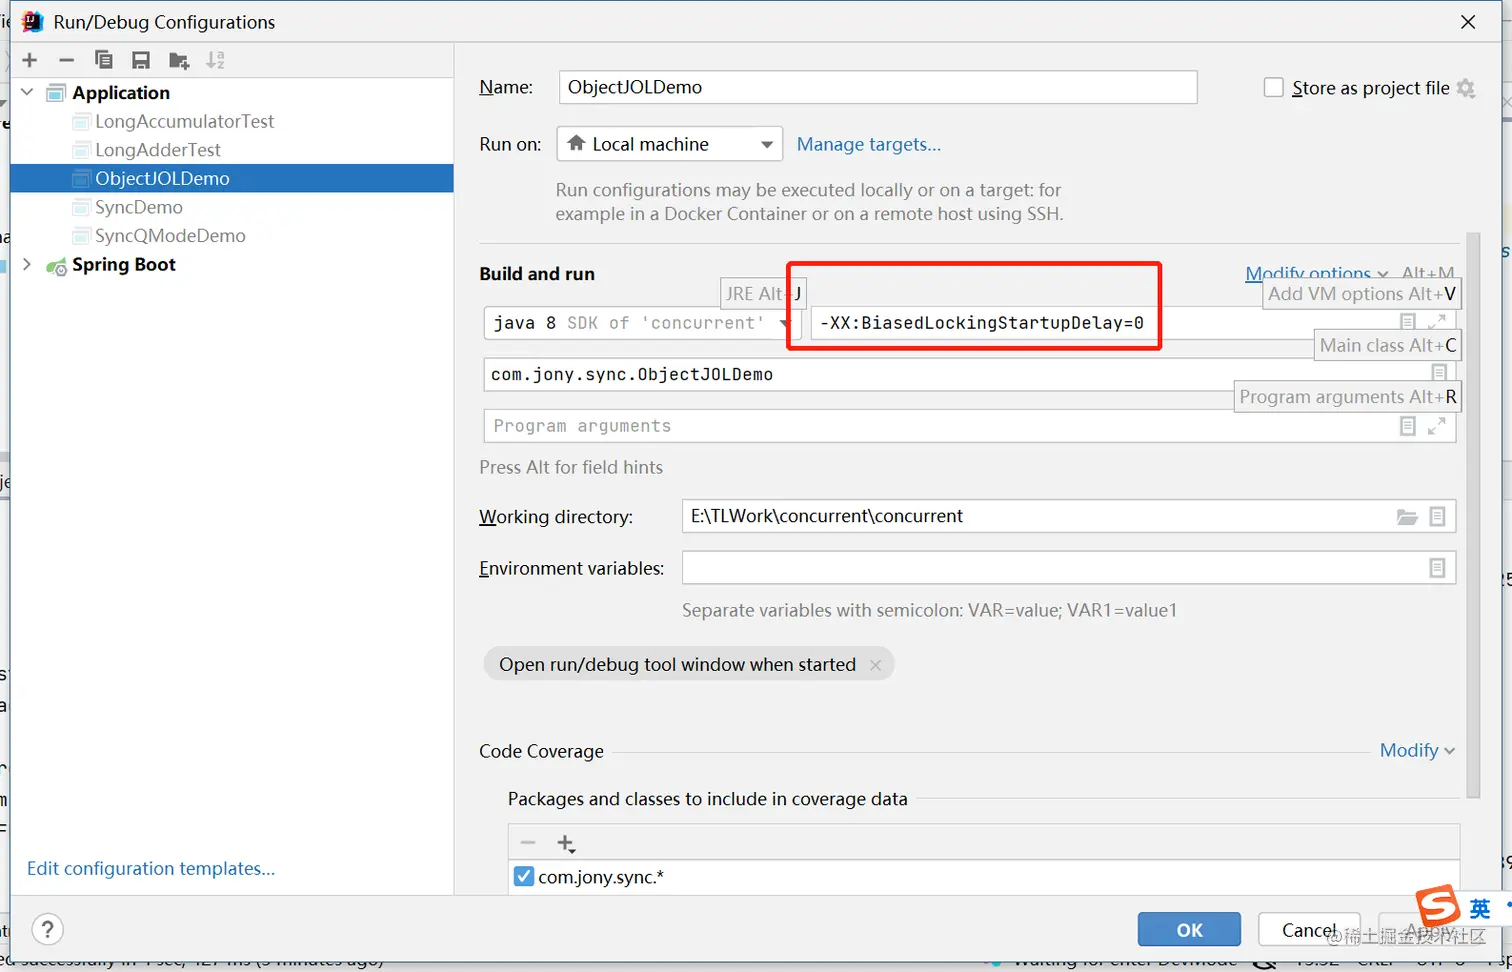1512x972 pixels.
Task: Save the configuration using the disk icon
Action: pos(141,60)
